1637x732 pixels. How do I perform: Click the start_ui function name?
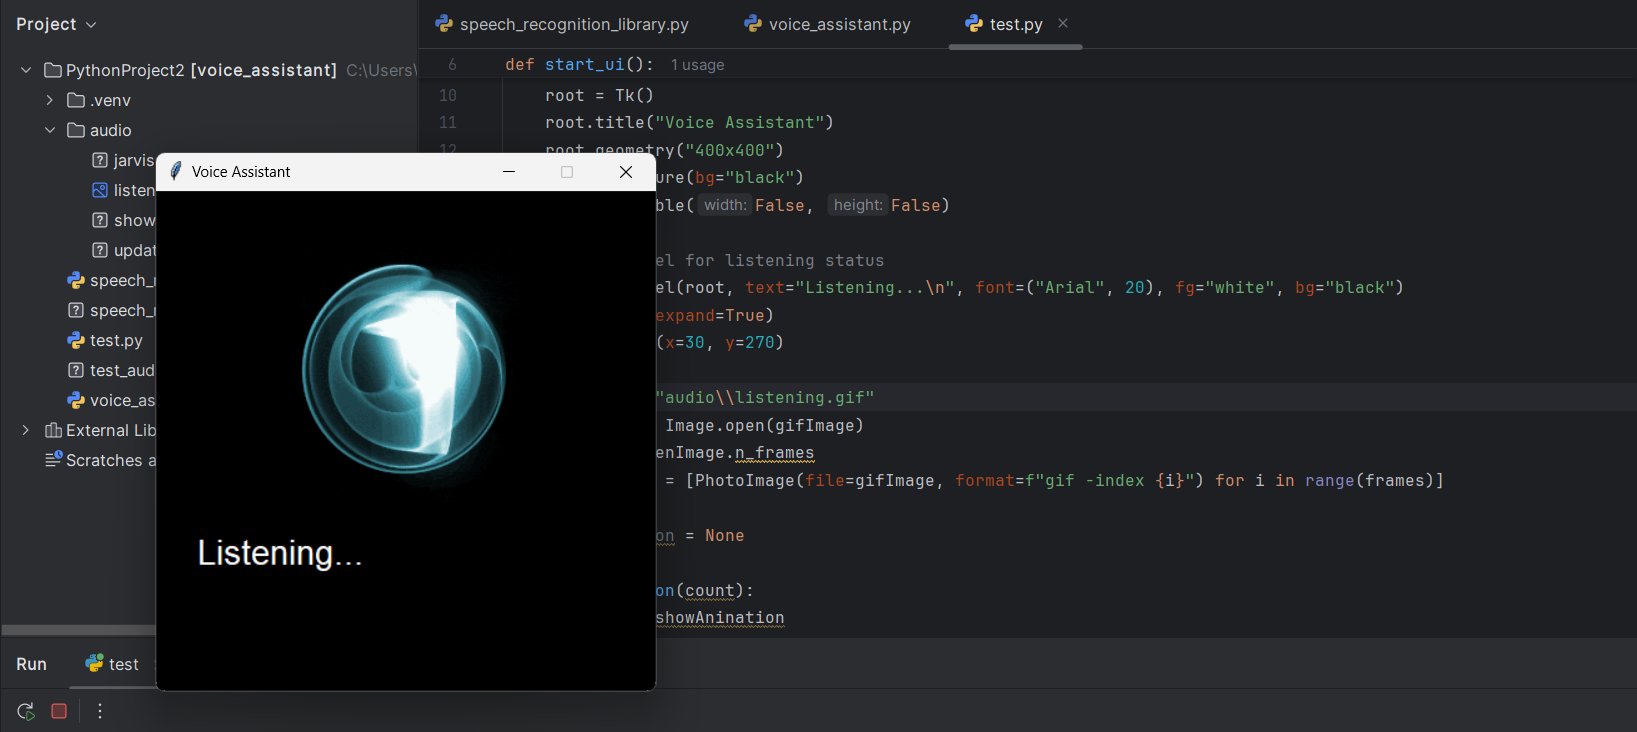point(585,64)
